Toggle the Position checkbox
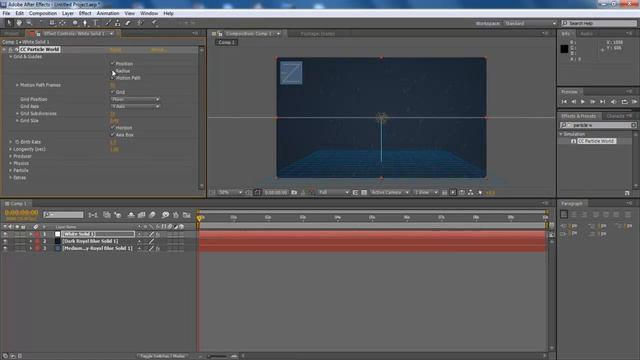Image resolution: width=640 pixels, height=360 pixels. coord(113,64)
